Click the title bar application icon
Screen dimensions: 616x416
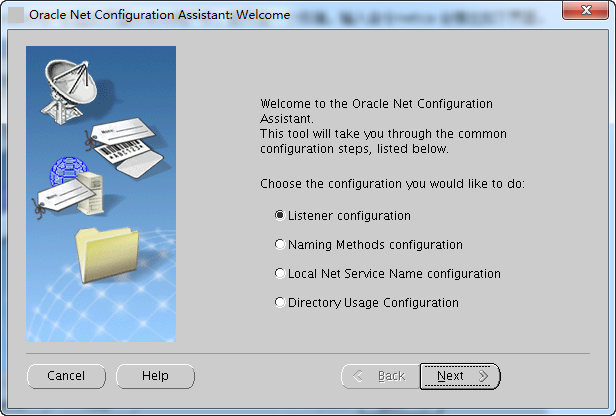pyautogui.click(x=16, y=15)
